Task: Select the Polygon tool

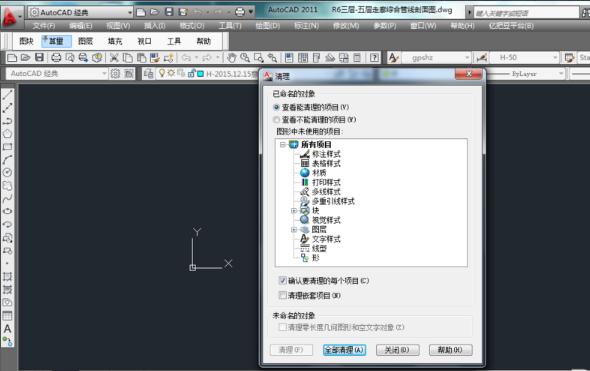Action: coord(8,134)
